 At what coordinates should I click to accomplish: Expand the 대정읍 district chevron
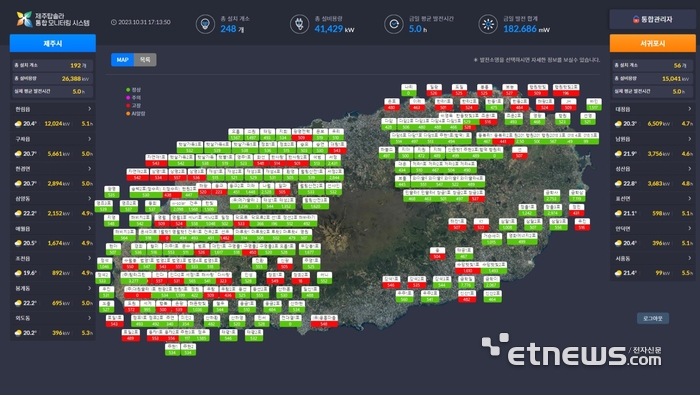(689, 109)
